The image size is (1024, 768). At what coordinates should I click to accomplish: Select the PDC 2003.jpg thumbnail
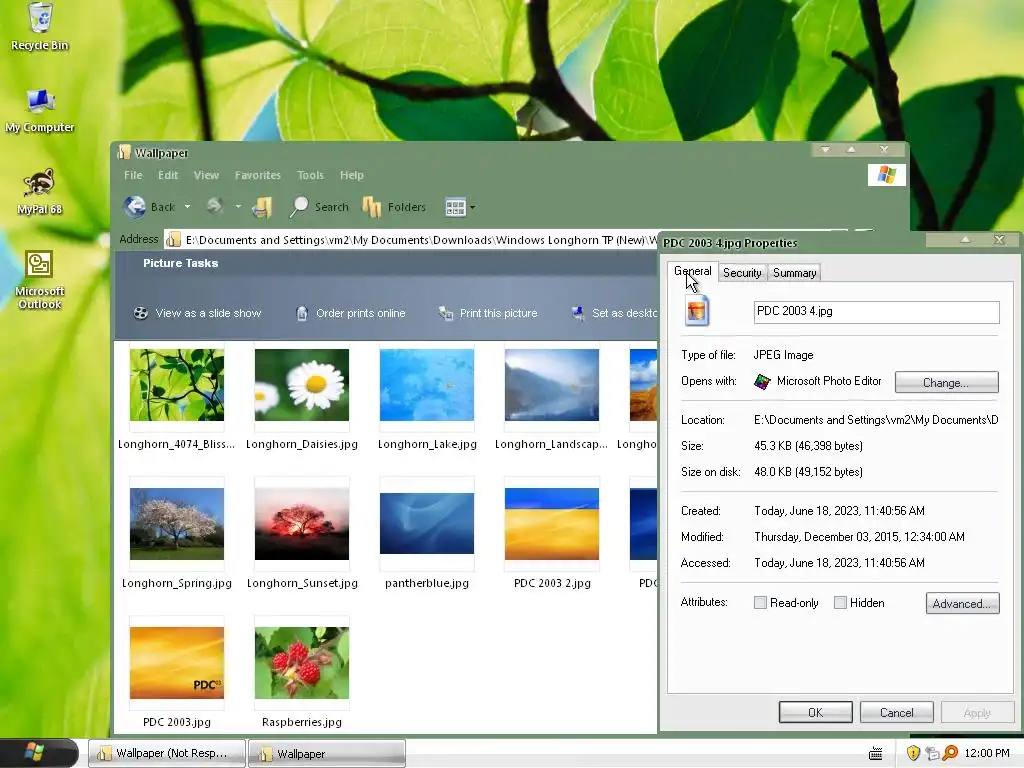click(176, 663)
